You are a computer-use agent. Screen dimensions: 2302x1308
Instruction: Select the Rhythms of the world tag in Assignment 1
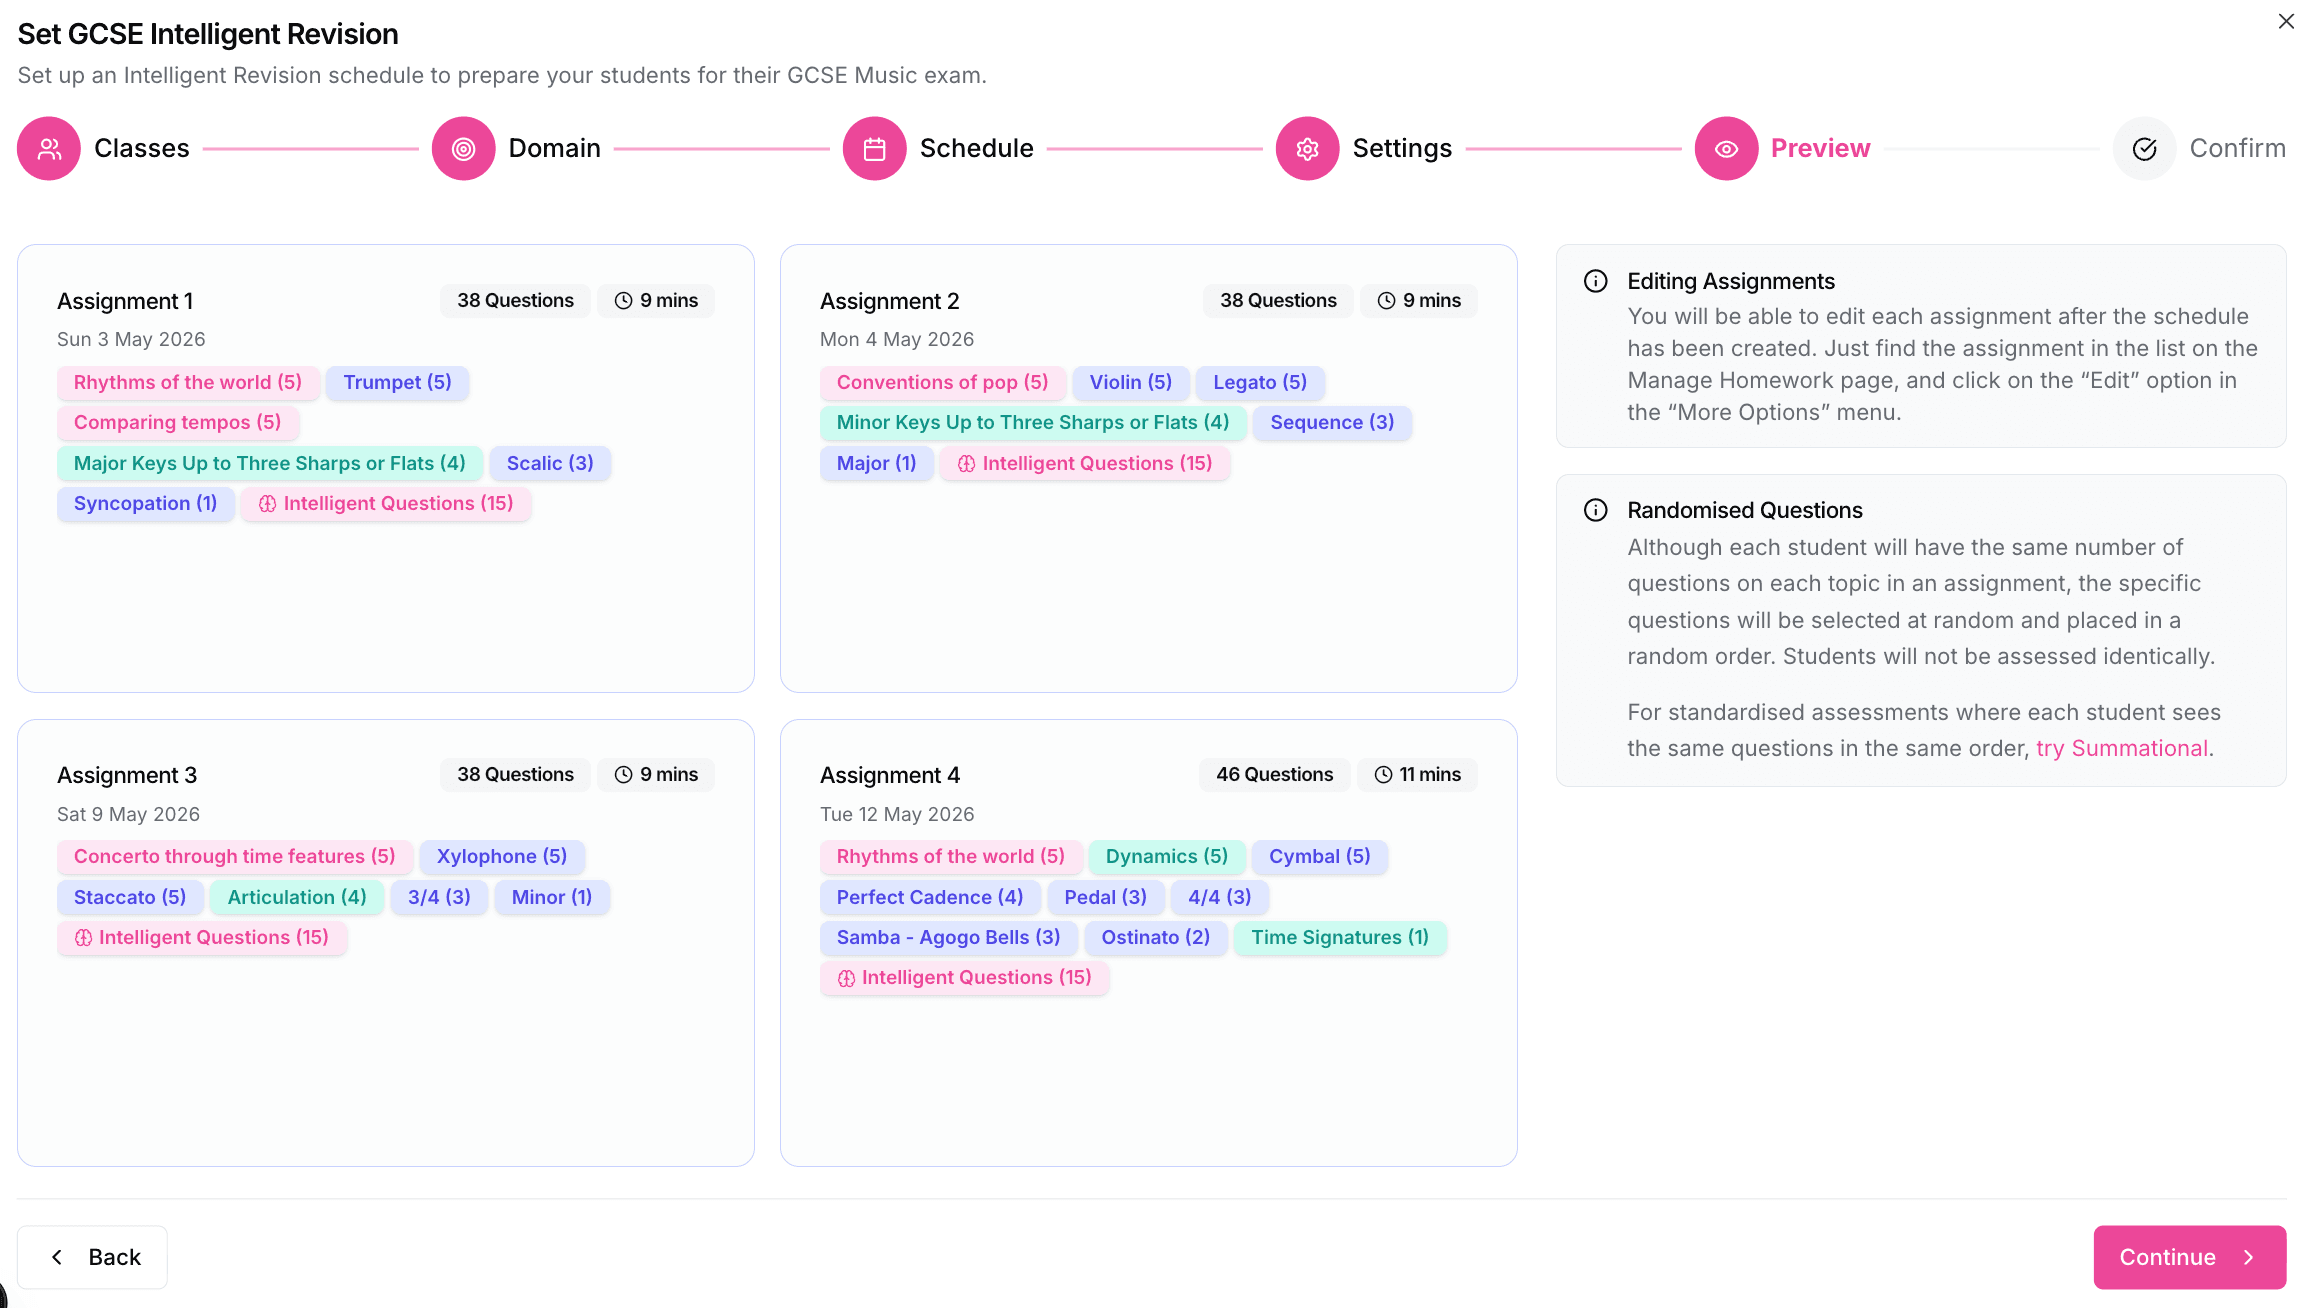[x=188, y=382]
